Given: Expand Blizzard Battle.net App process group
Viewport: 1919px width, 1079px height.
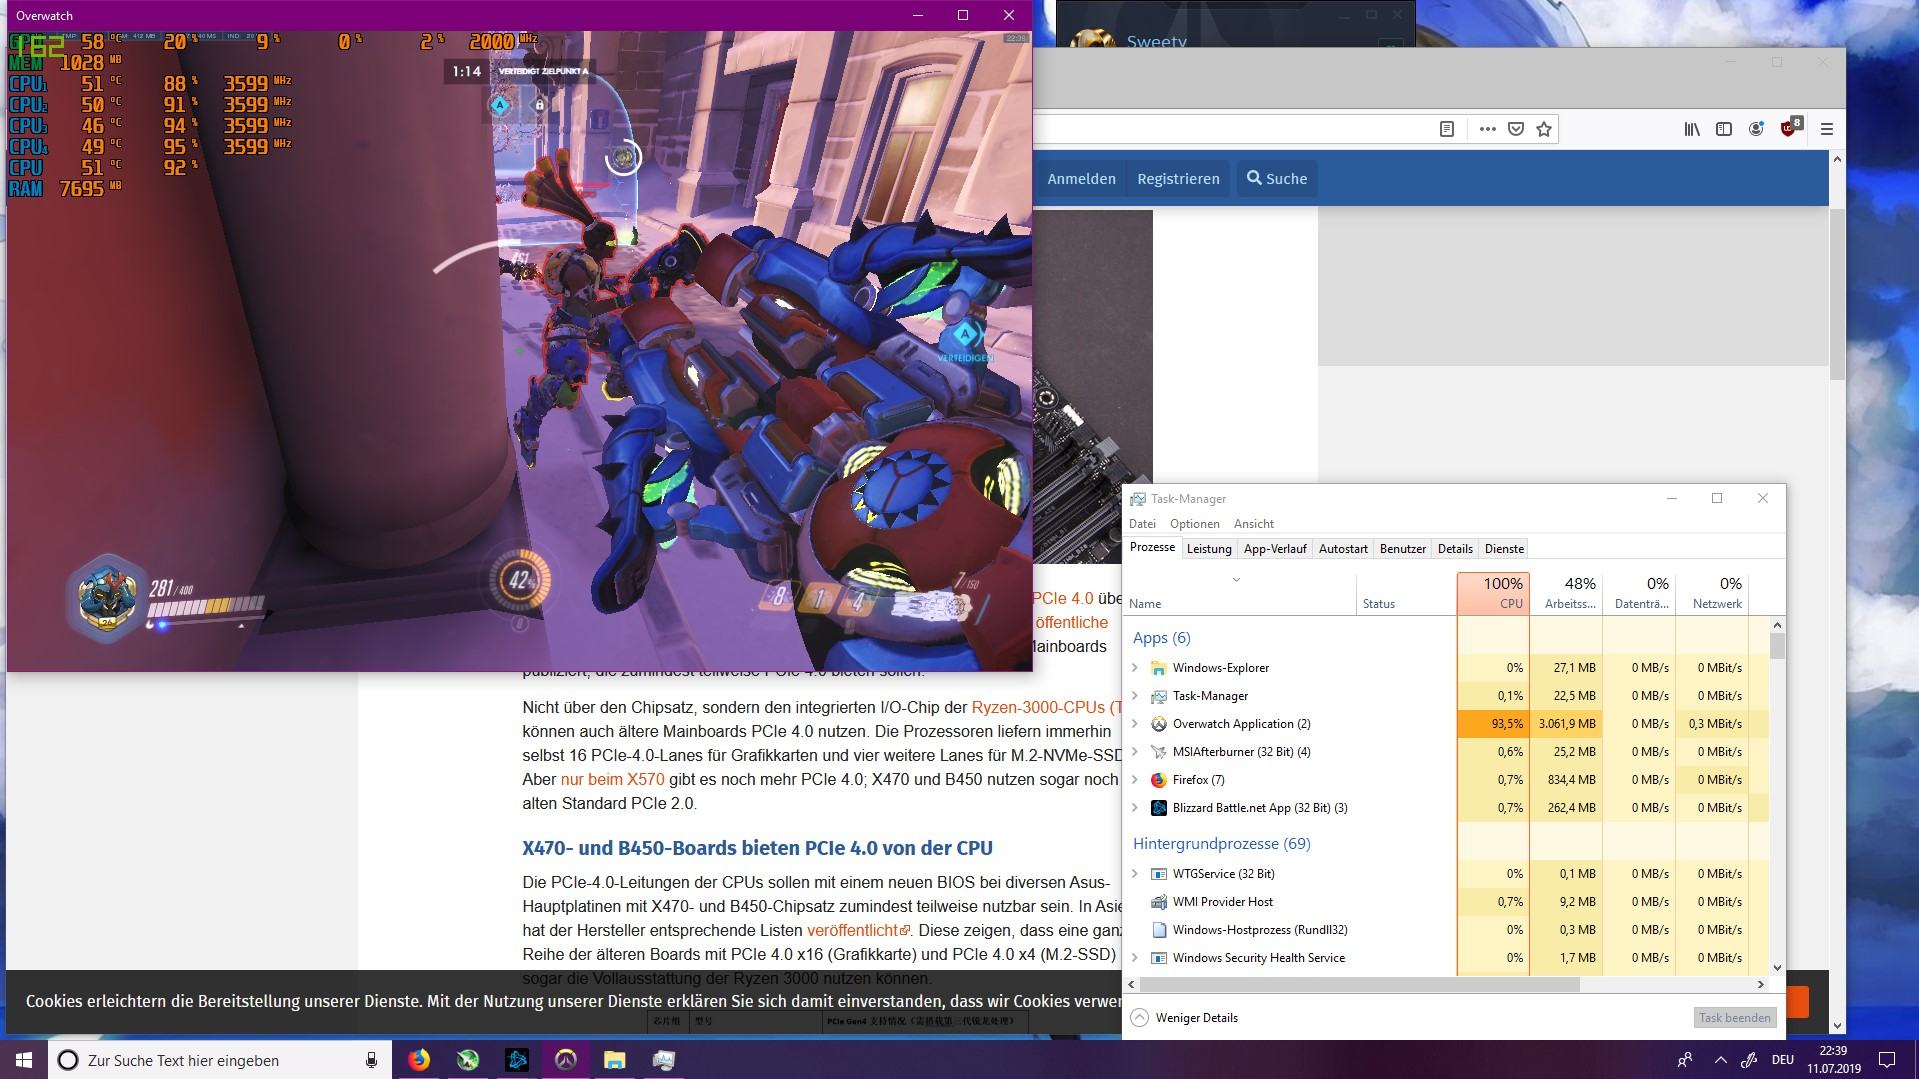Looking at the screenshot, I should 1135,808.
